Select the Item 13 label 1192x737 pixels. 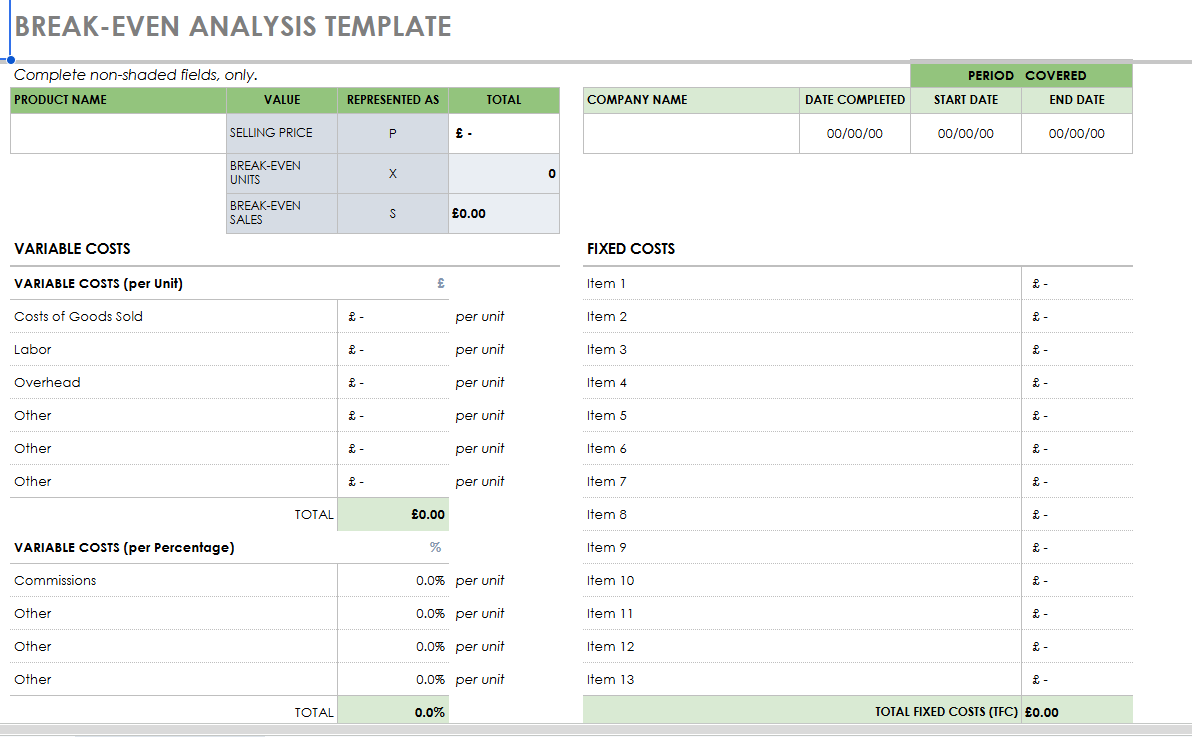tap(610, 679)
